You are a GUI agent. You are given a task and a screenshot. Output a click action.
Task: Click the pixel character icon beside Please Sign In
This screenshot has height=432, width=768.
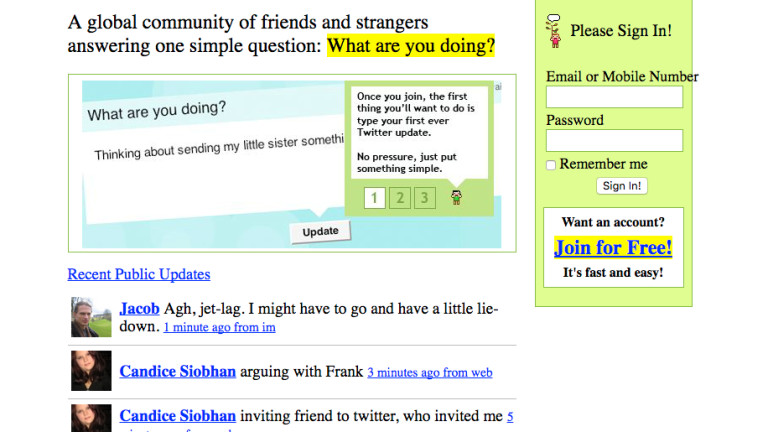pos(553,31)
